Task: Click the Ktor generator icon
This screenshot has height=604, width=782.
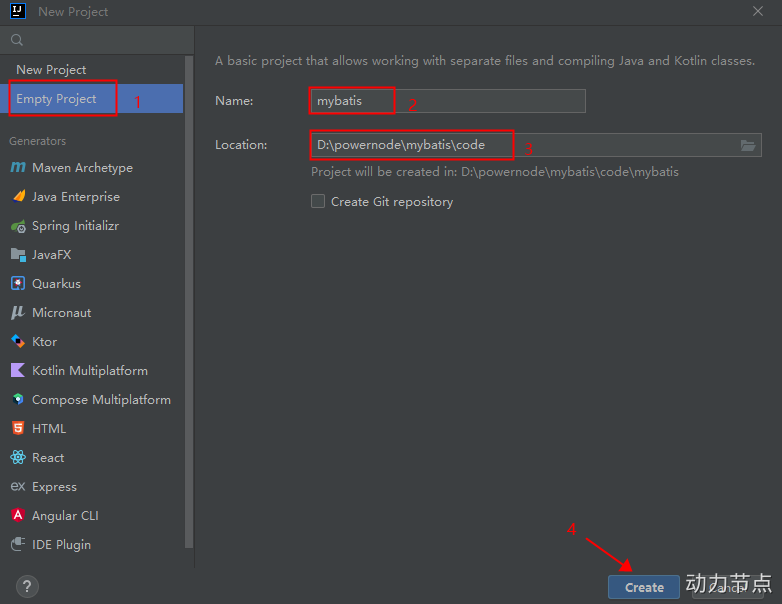Action: 18,342
